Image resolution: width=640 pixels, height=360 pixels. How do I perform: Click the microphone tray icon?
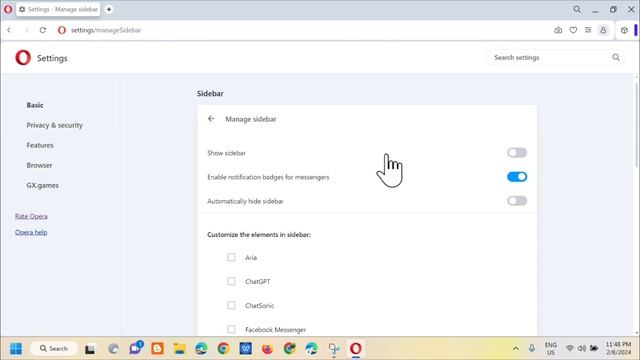tap(531, 348)
